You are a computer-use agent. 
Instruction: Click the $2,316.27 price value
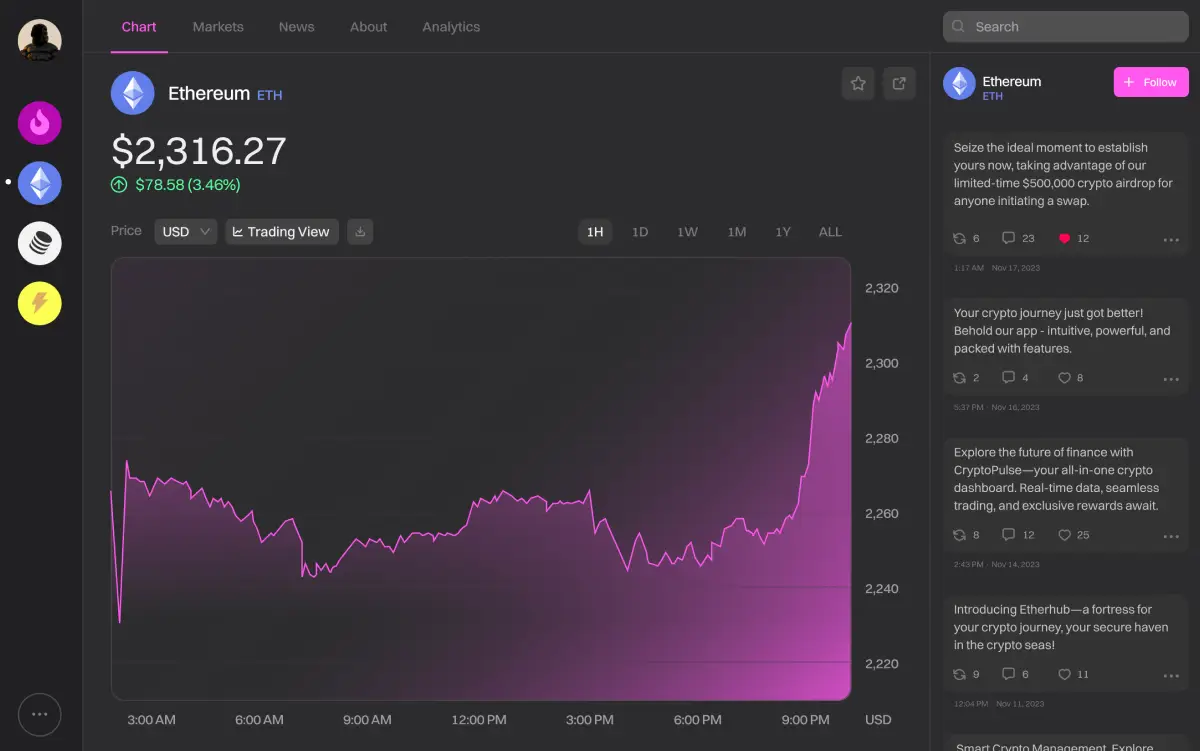click(199, 151)
